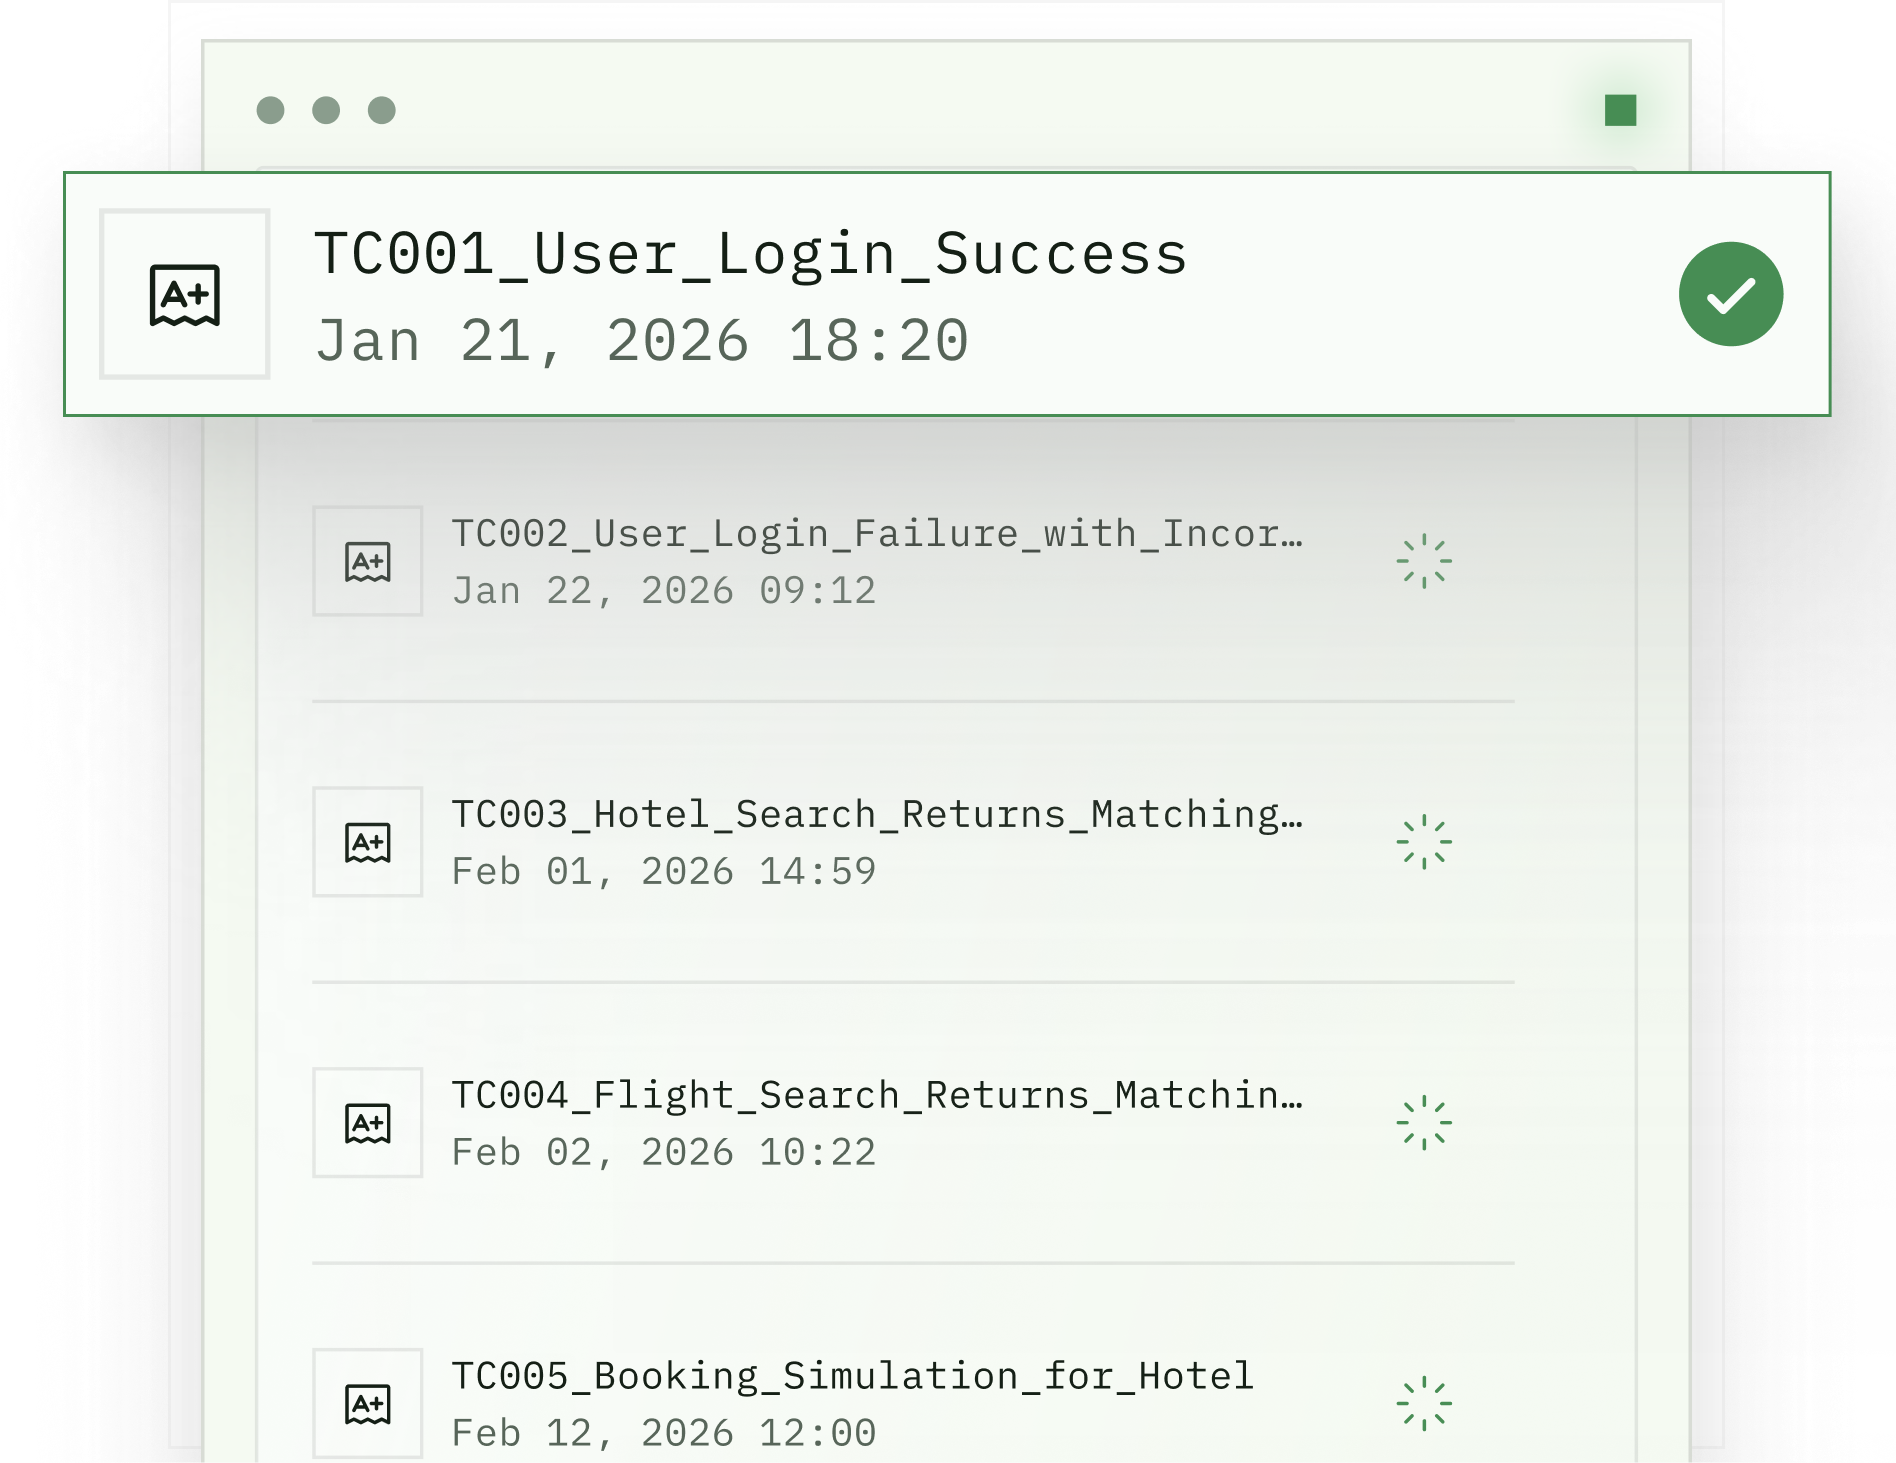Viewport: 1896px width, 1463px height.
Task: Click the report icon beside TC004_Flight_Search
Action: tap(368, 1123)
